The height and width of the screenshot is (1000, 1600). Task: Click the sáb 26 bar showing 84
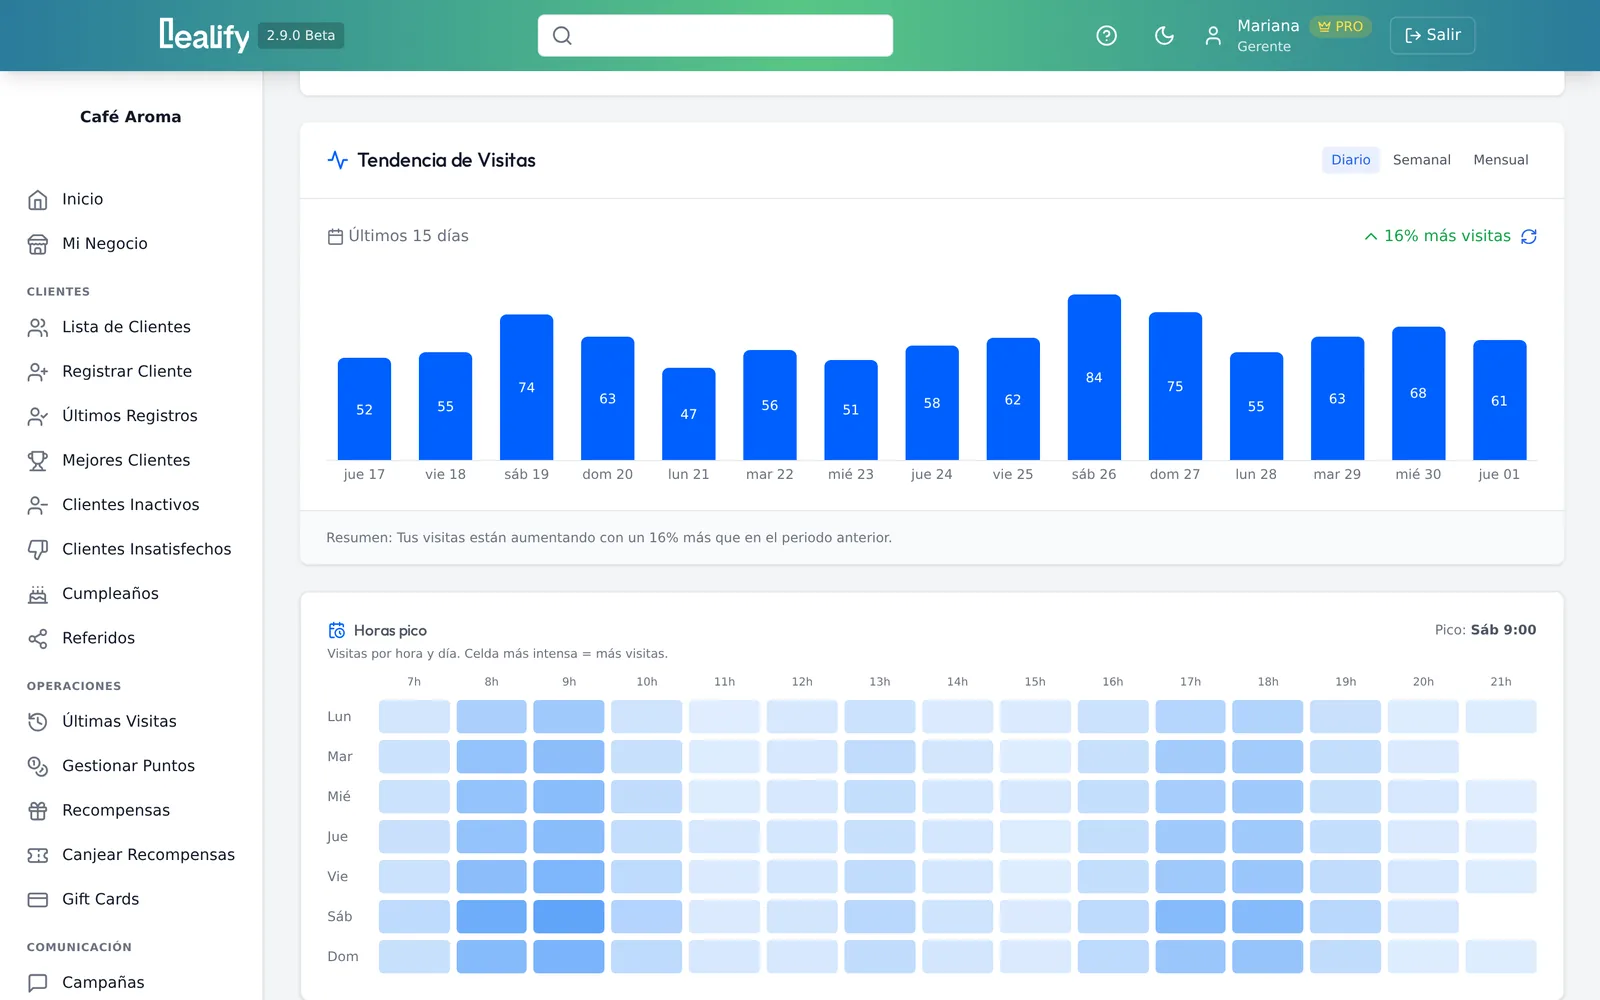(1094, 377)
